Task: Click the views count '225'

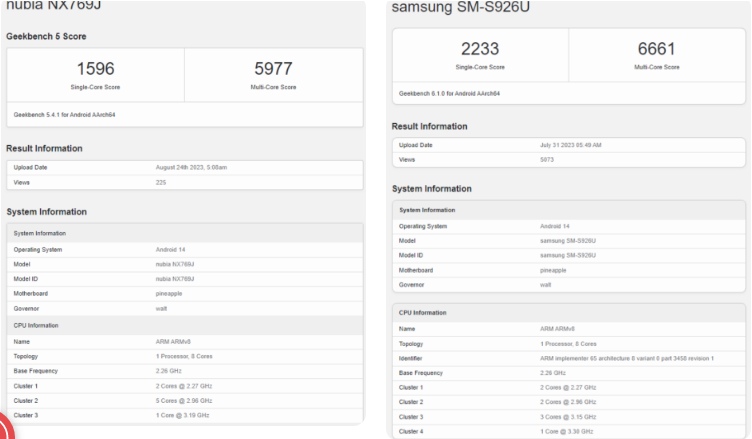Action: [161, 182]
